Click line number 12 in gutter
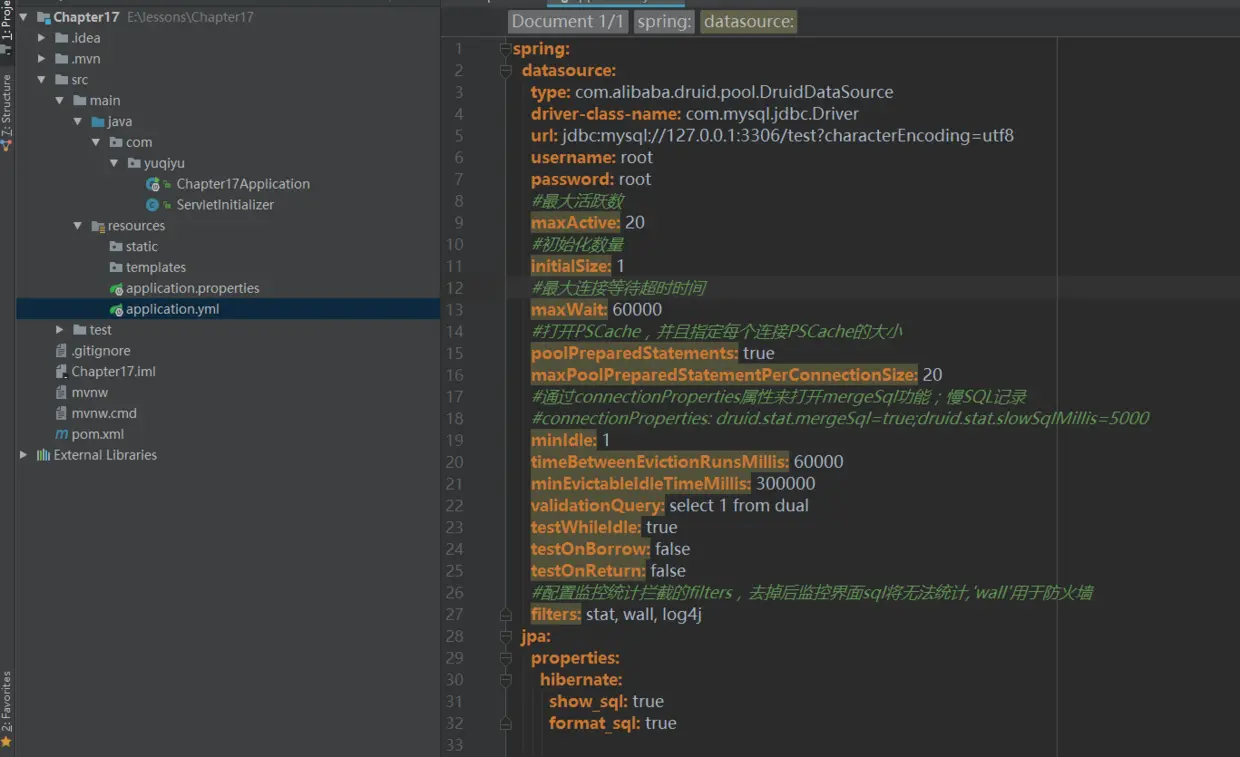Image resolution: width=1240 pixels, height=757 pixels. (454, 288)
